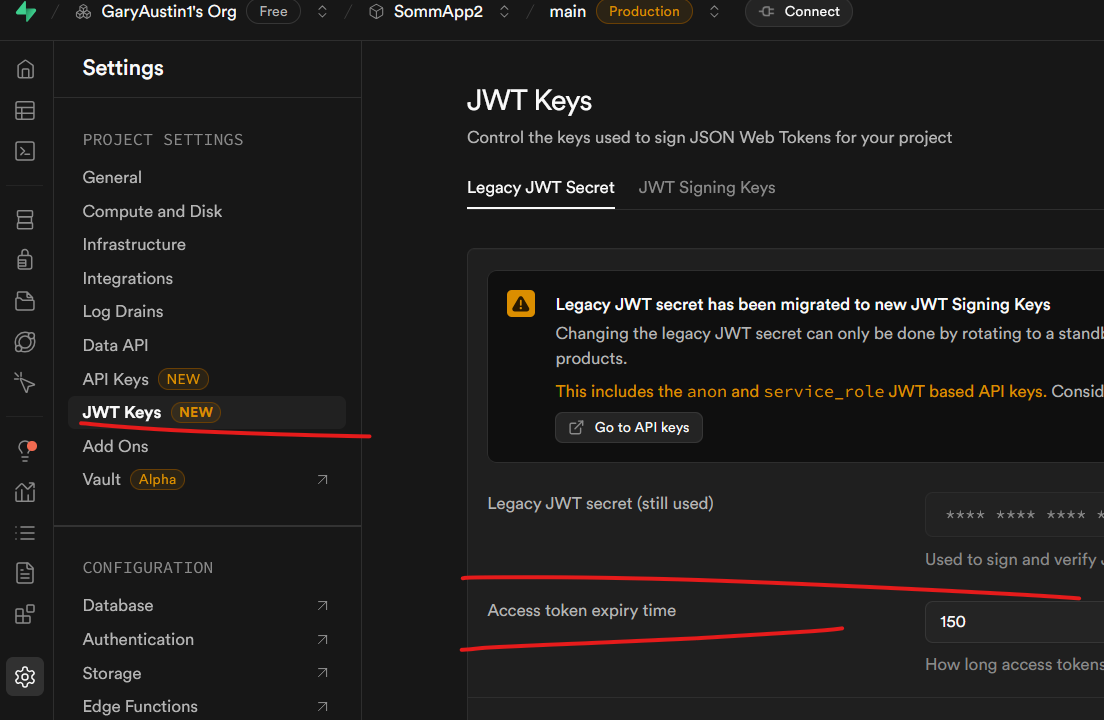The image size is (1104, 720).
Task: Open Database configuration link
Action: pos(118,605)
